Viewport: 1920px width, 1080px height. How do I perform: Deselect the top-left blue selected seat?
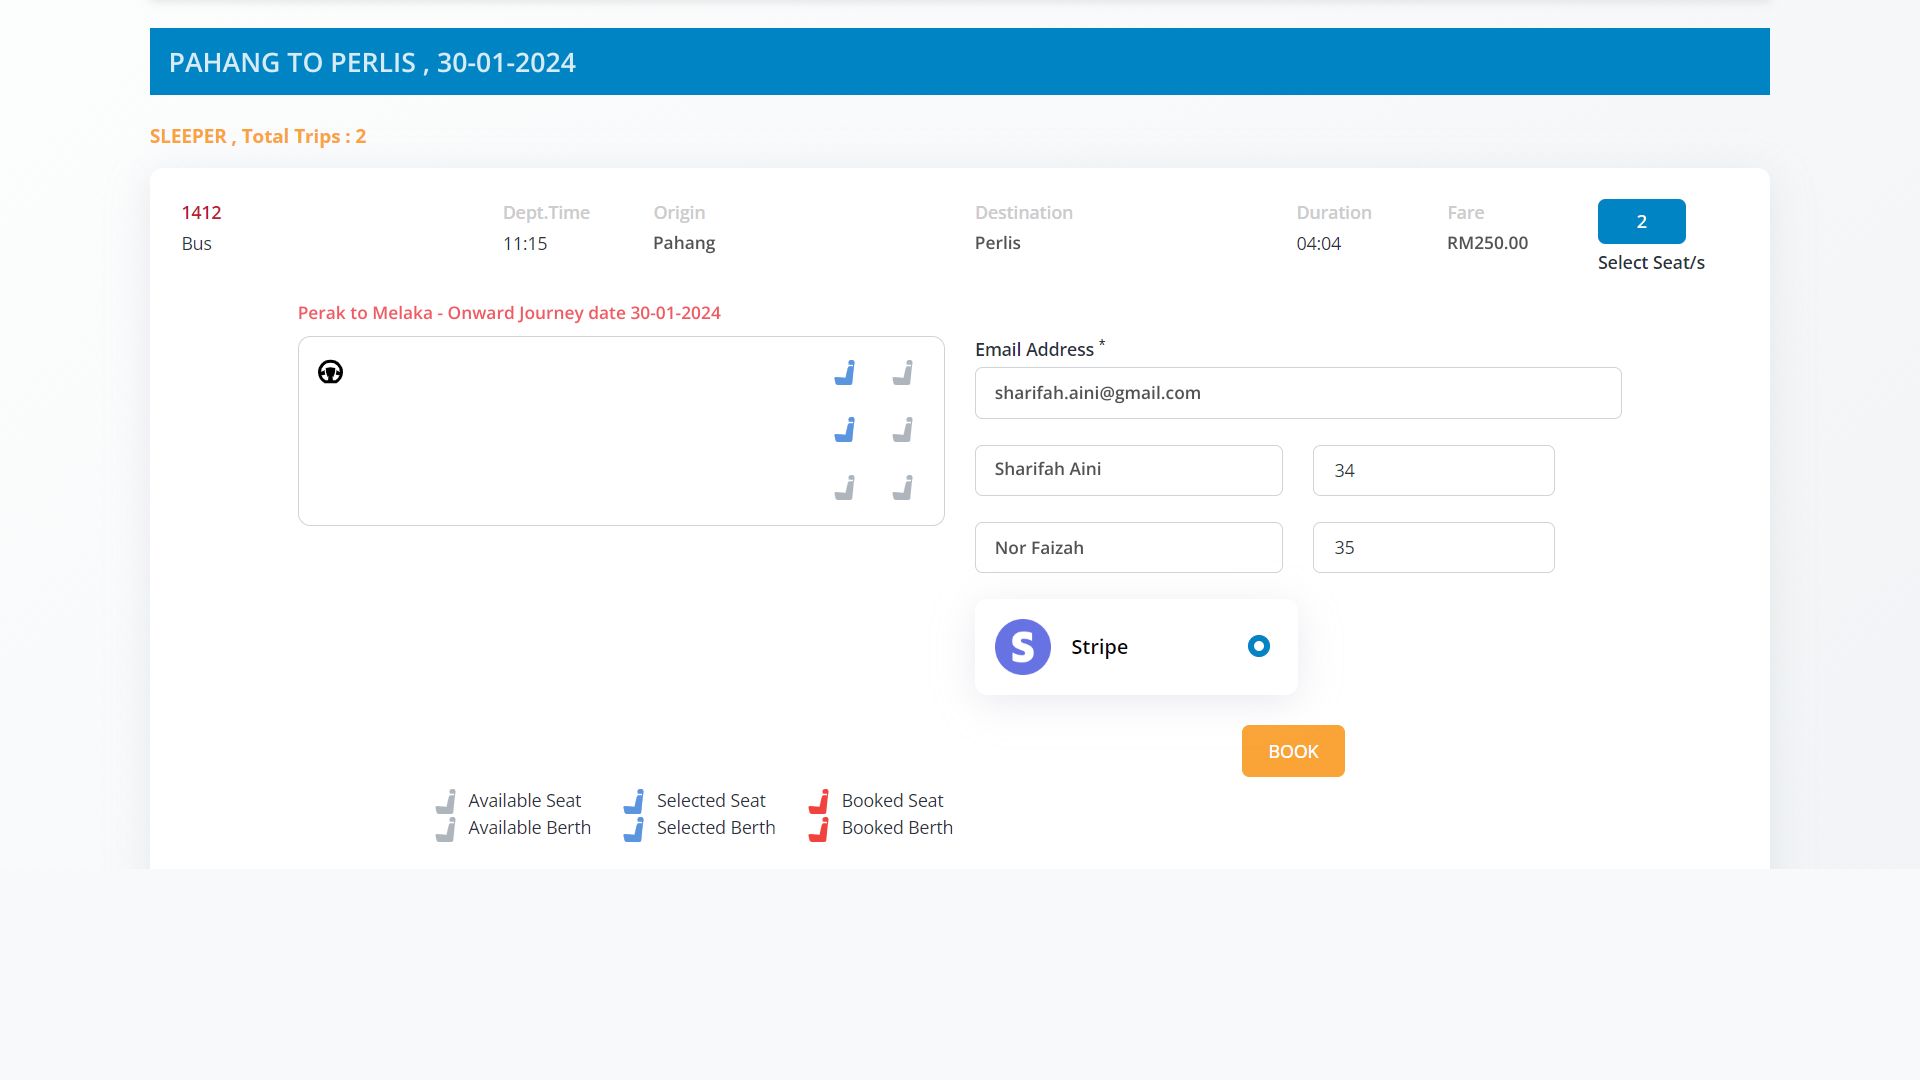pos(845,373)
